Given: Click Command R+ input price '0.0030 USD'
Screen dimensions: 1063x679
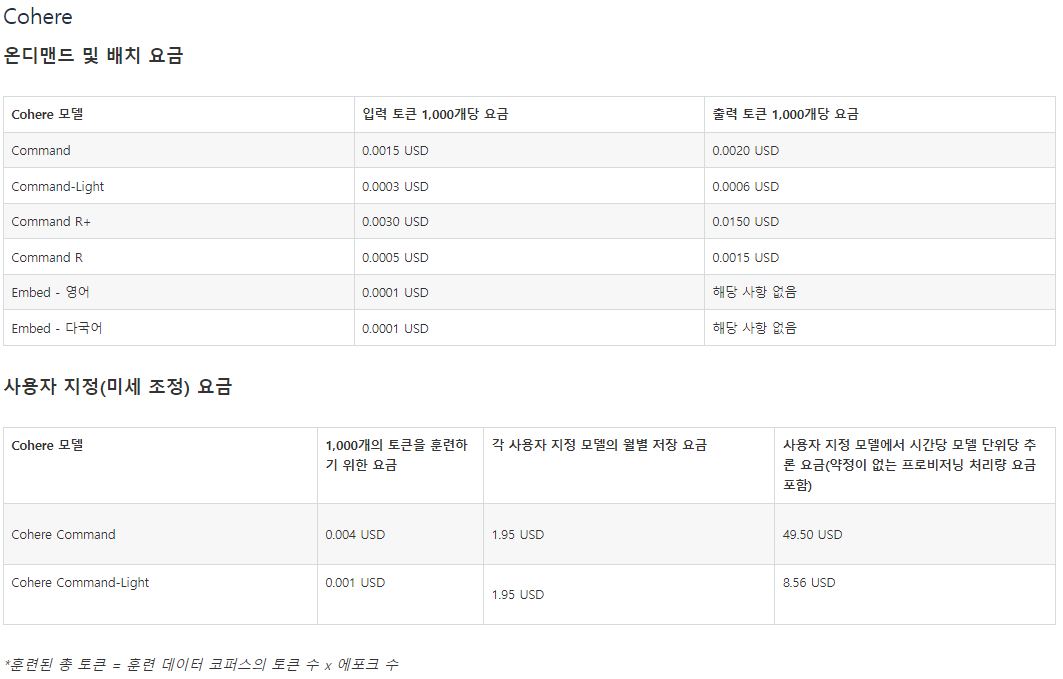Looking at the screenshot, I should tap(395, 222).
